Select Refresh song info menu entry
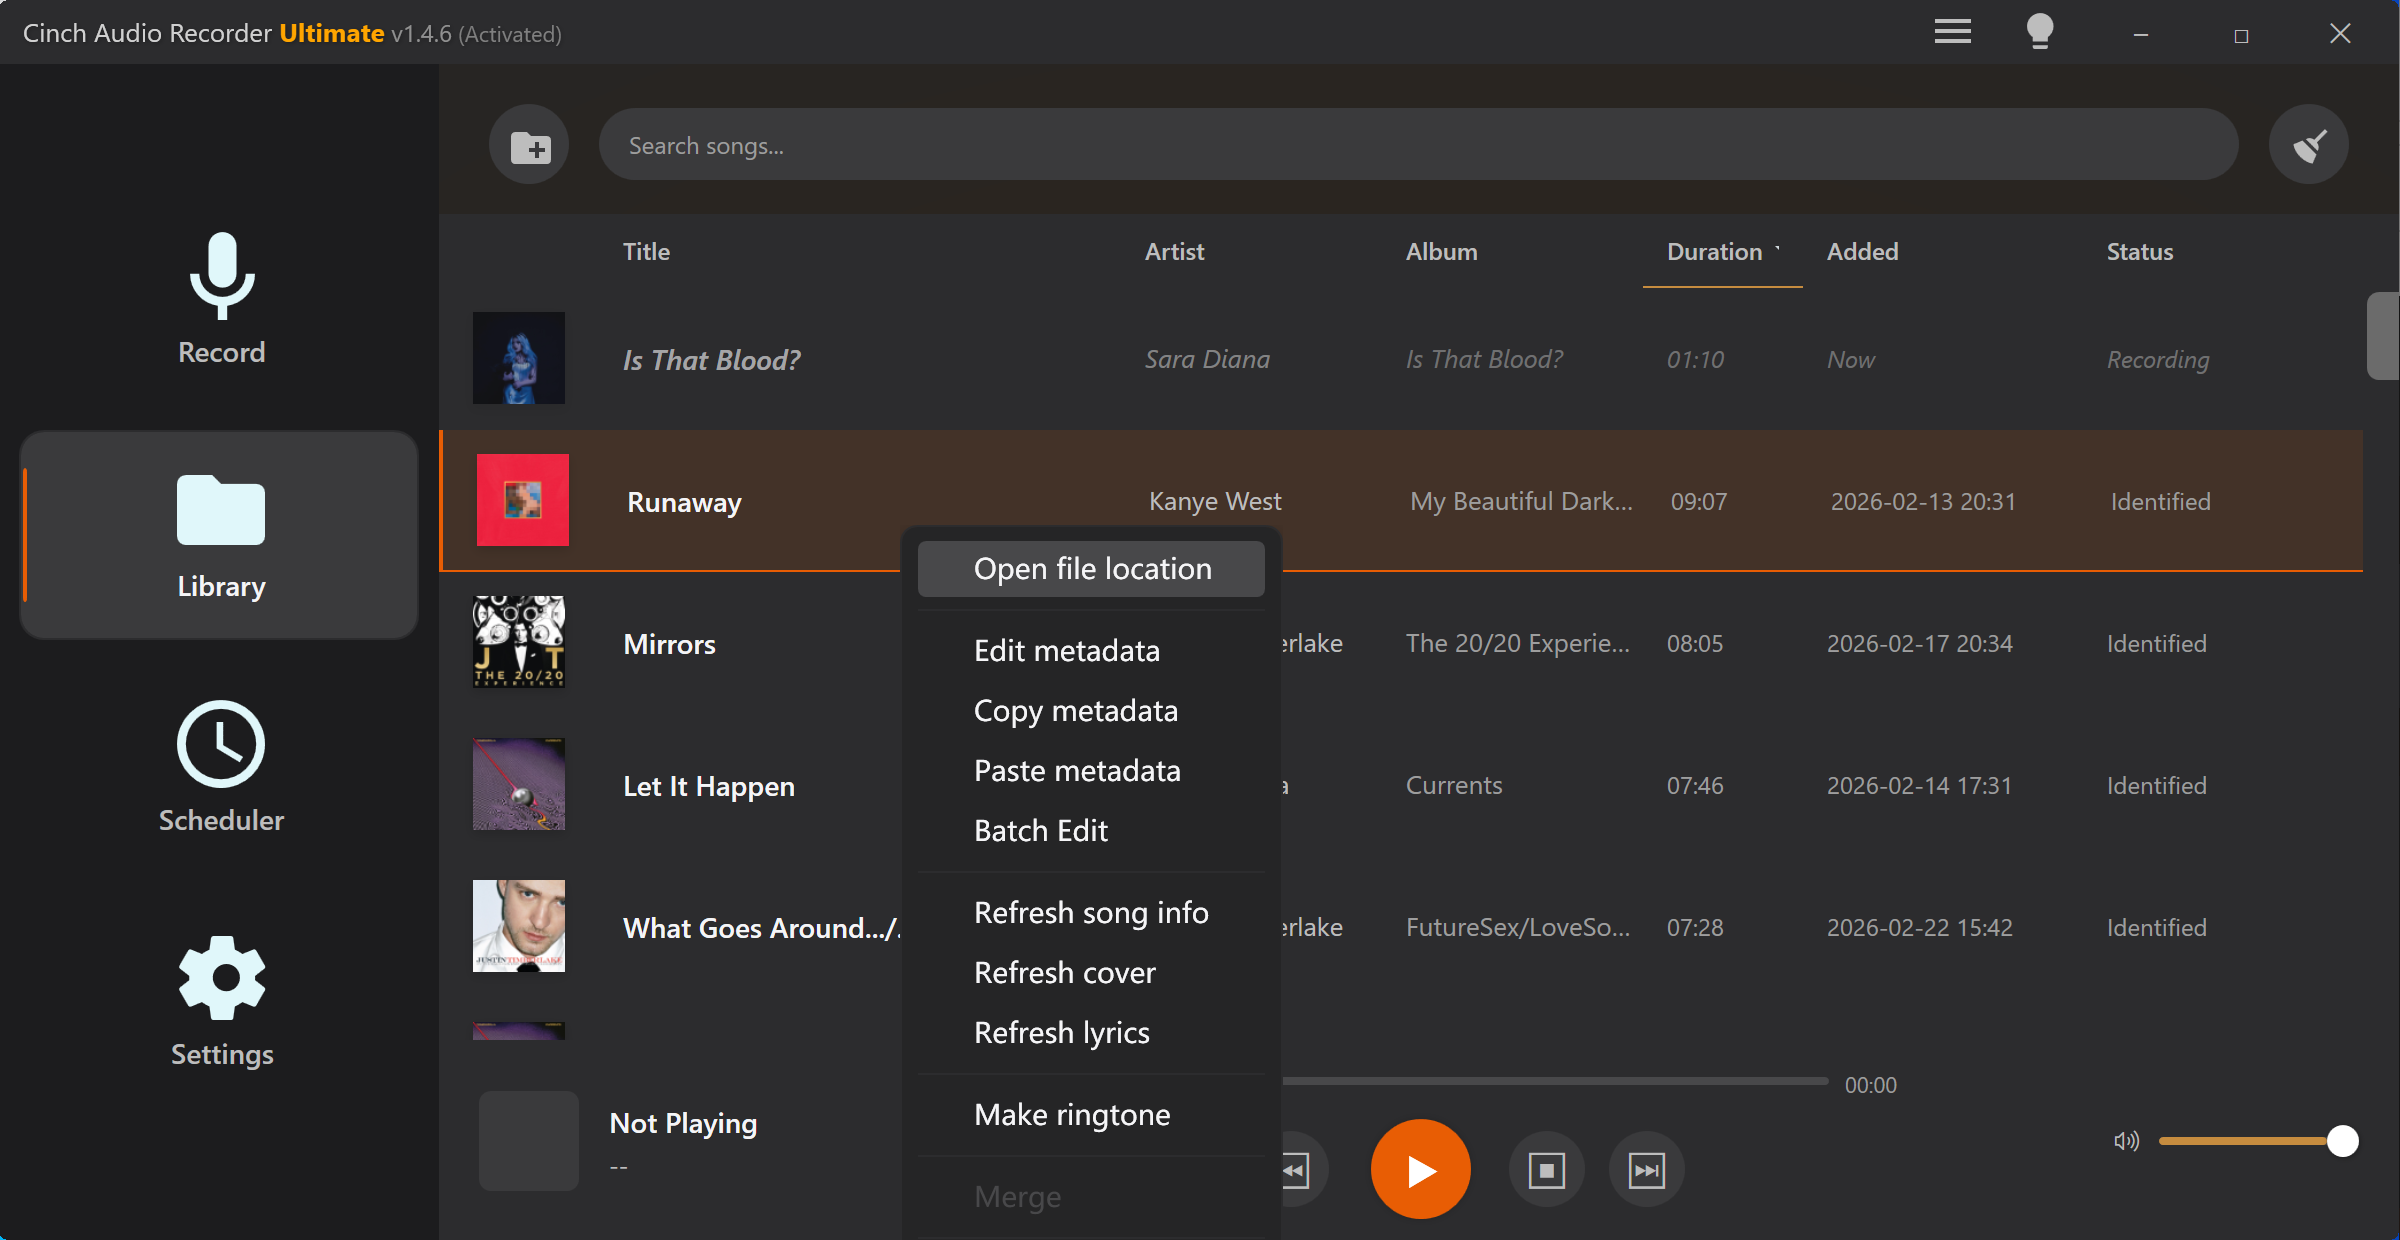 point(1091,913)
